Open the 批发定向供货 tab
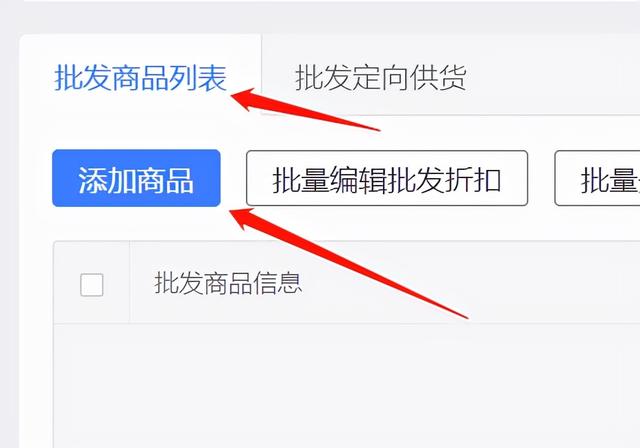The image size is (640, 448). click(x=380, y=78)
